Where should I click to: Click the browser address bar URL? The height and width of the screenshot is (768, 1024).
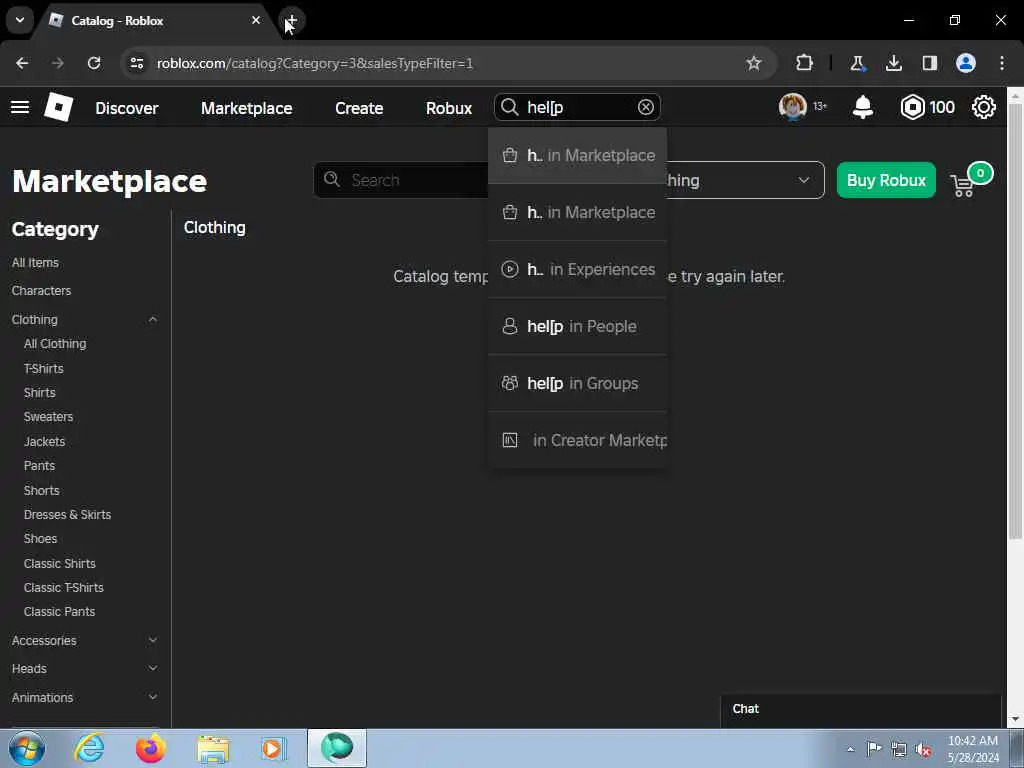[x=315, y=63]
